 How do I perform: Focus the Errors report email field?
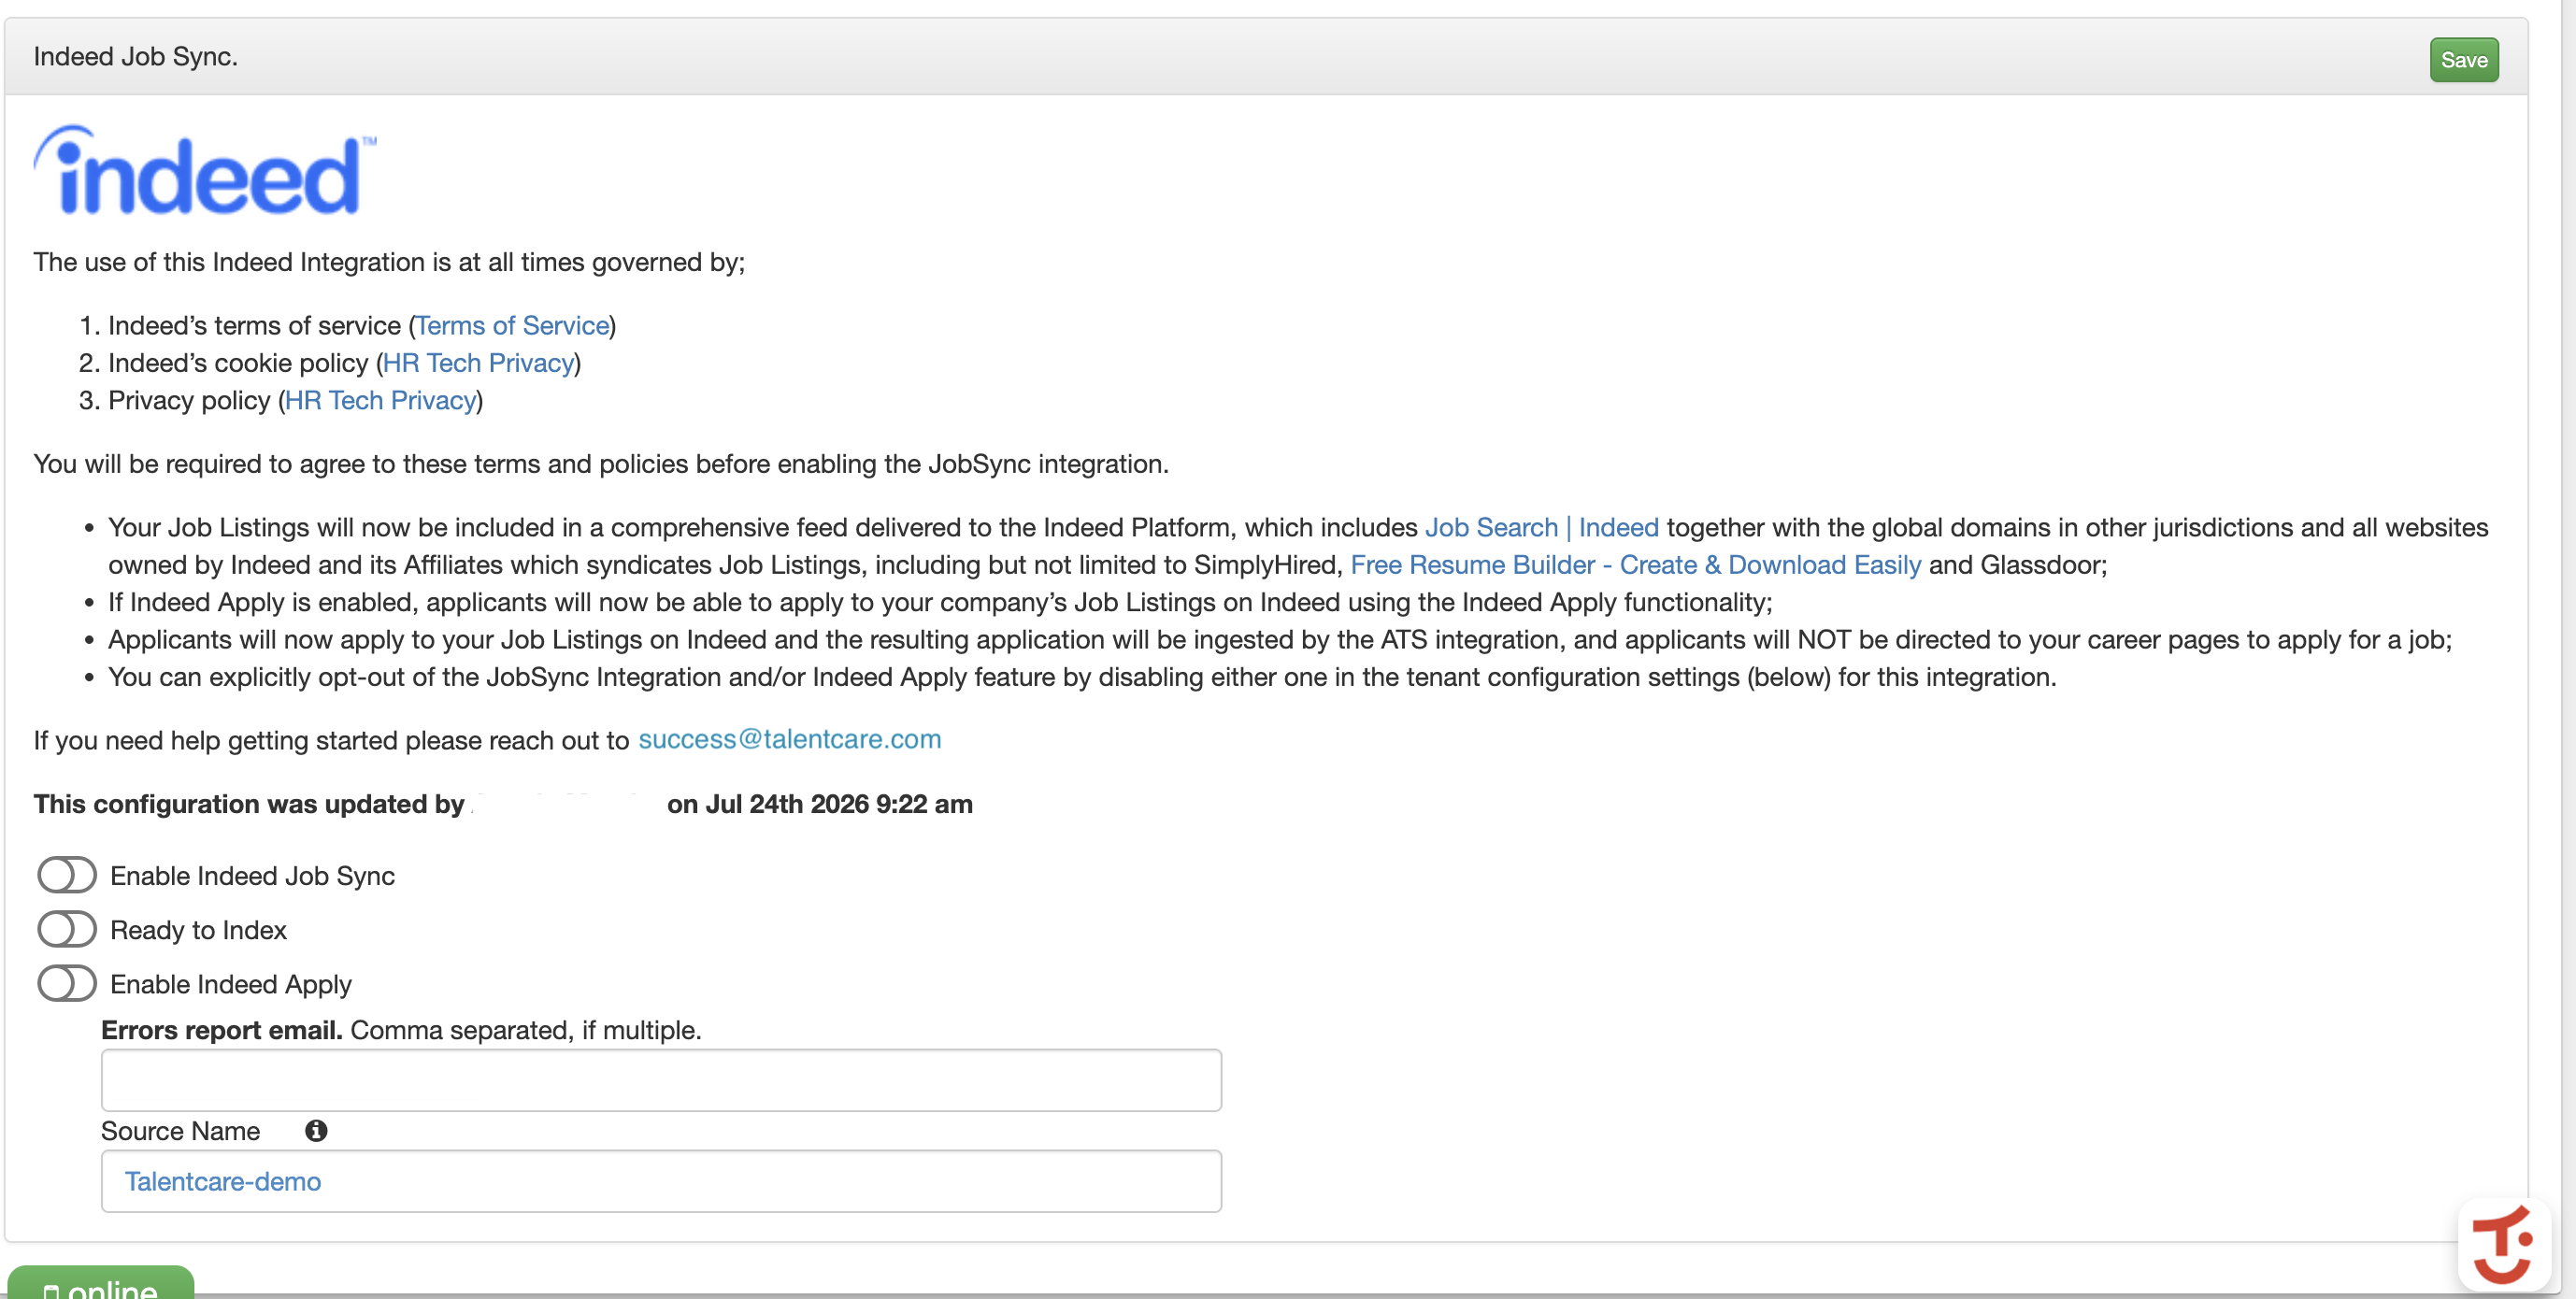[x=661, y=1080]
